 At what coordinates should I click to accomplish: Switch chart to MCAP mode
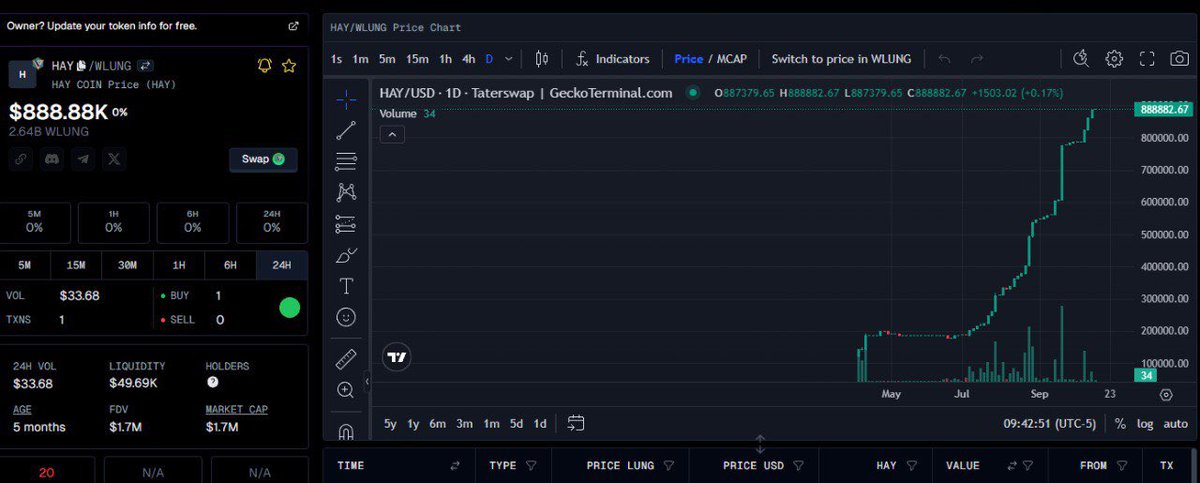tap(732, 59)
